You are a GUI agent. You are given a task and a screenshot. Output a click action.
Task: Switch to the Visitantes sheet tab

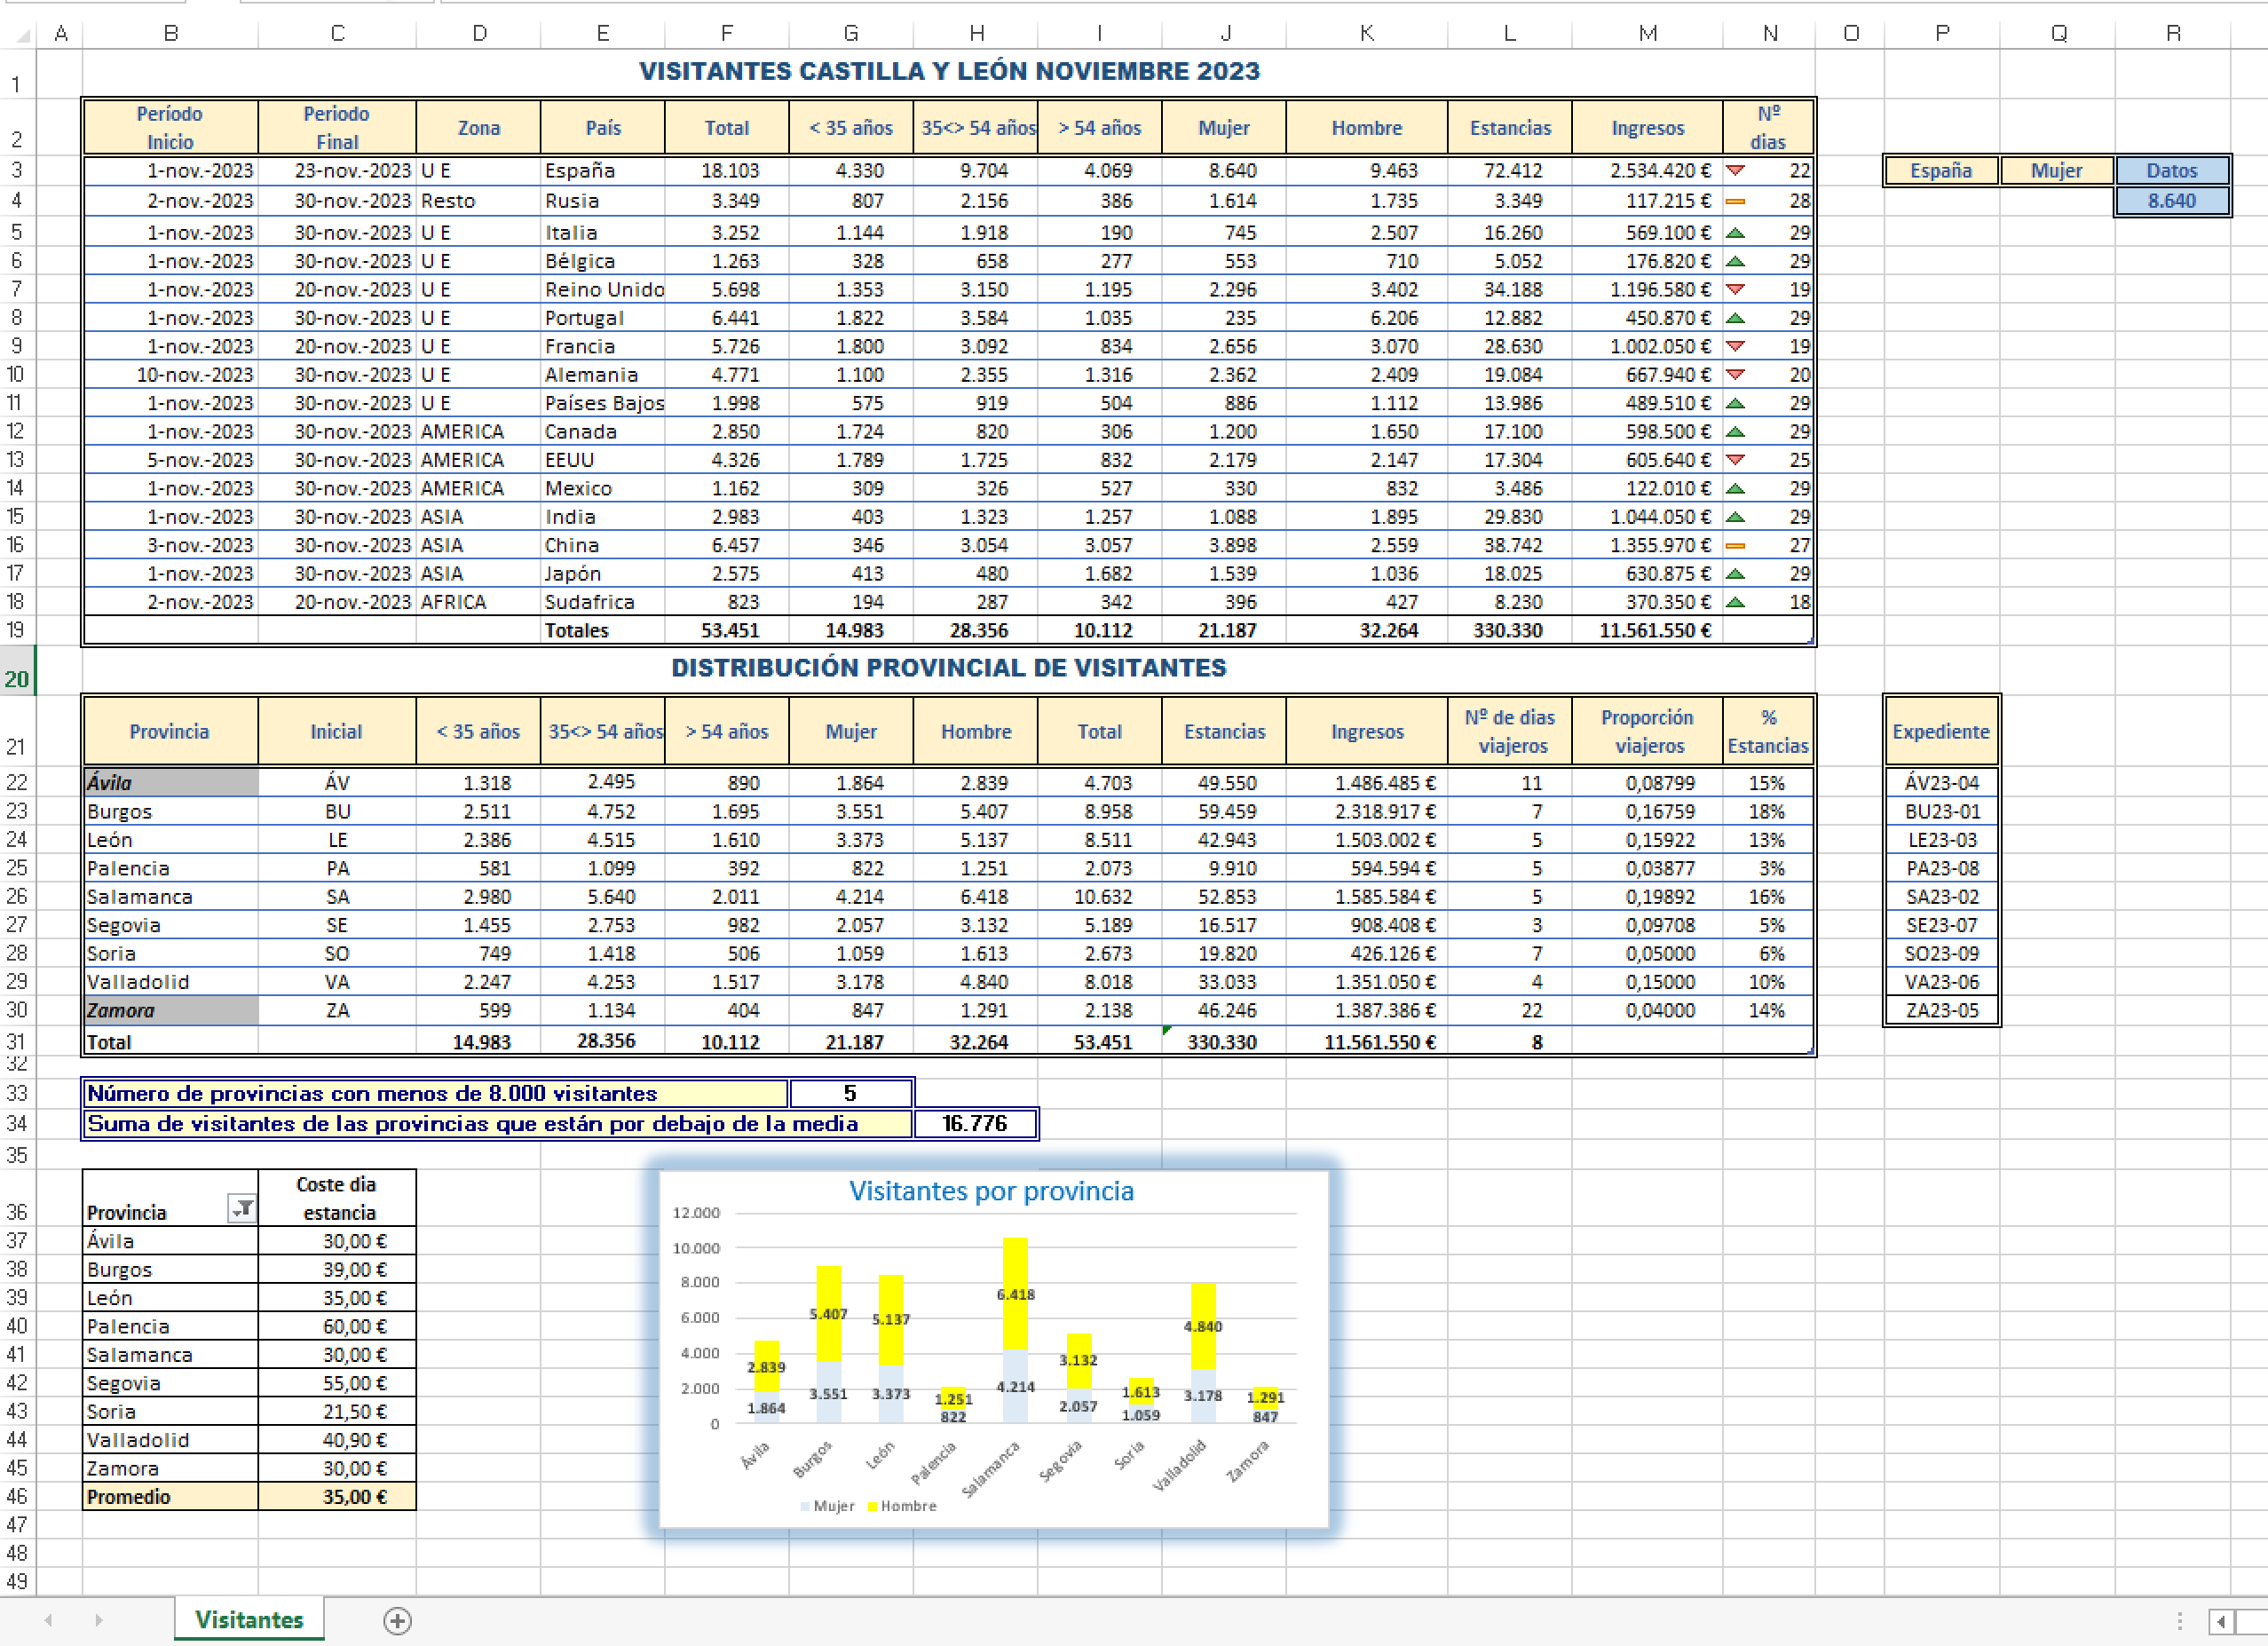click(249, 1619)
